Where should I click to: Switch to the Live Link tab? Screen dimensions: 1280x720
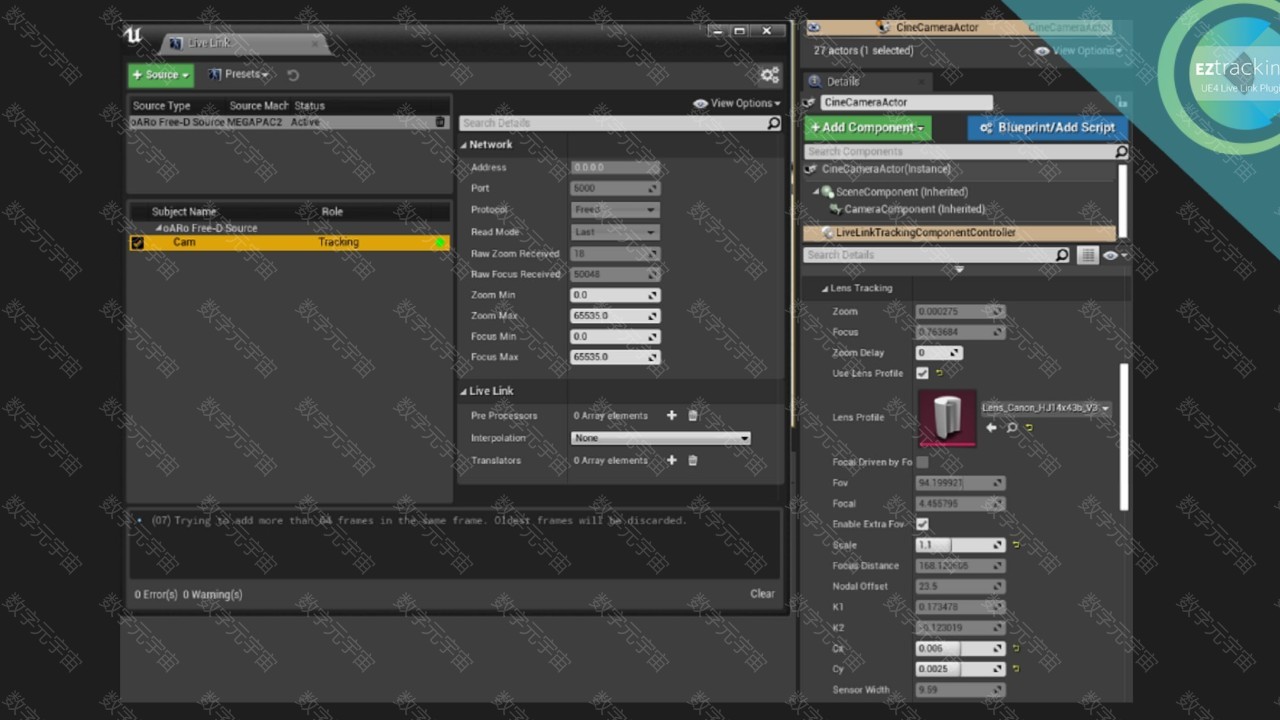208,43
